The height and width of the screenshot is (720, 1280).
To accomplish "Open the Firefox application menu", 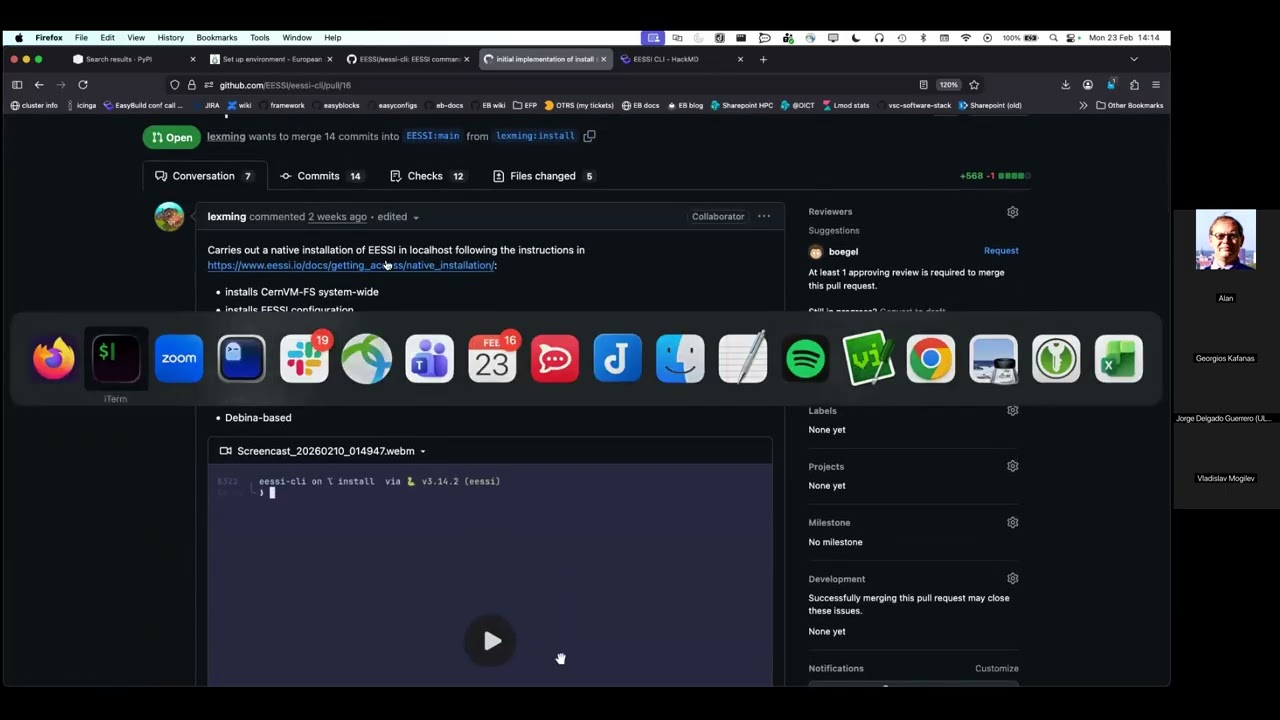I will pos(1156,85).
